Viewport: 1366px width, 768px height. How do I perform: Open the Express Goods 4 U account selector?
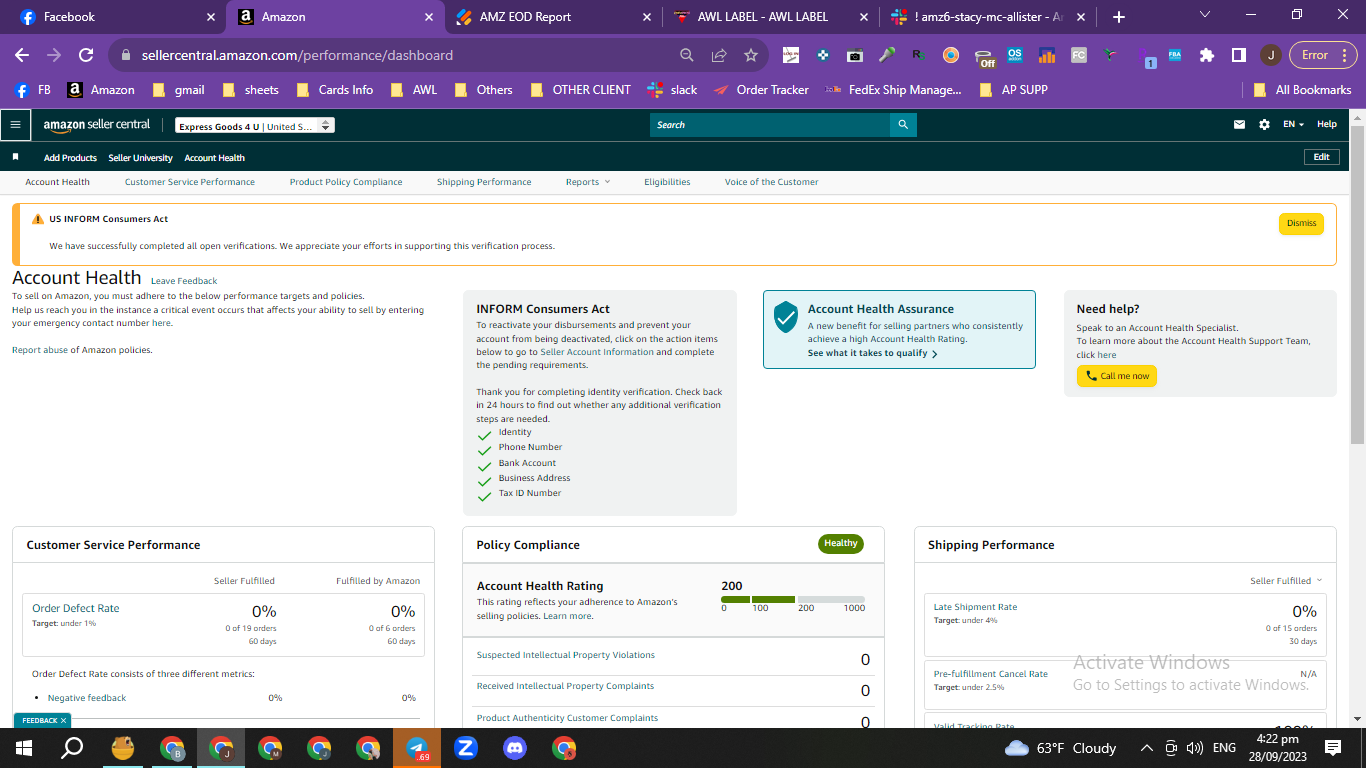254,126
